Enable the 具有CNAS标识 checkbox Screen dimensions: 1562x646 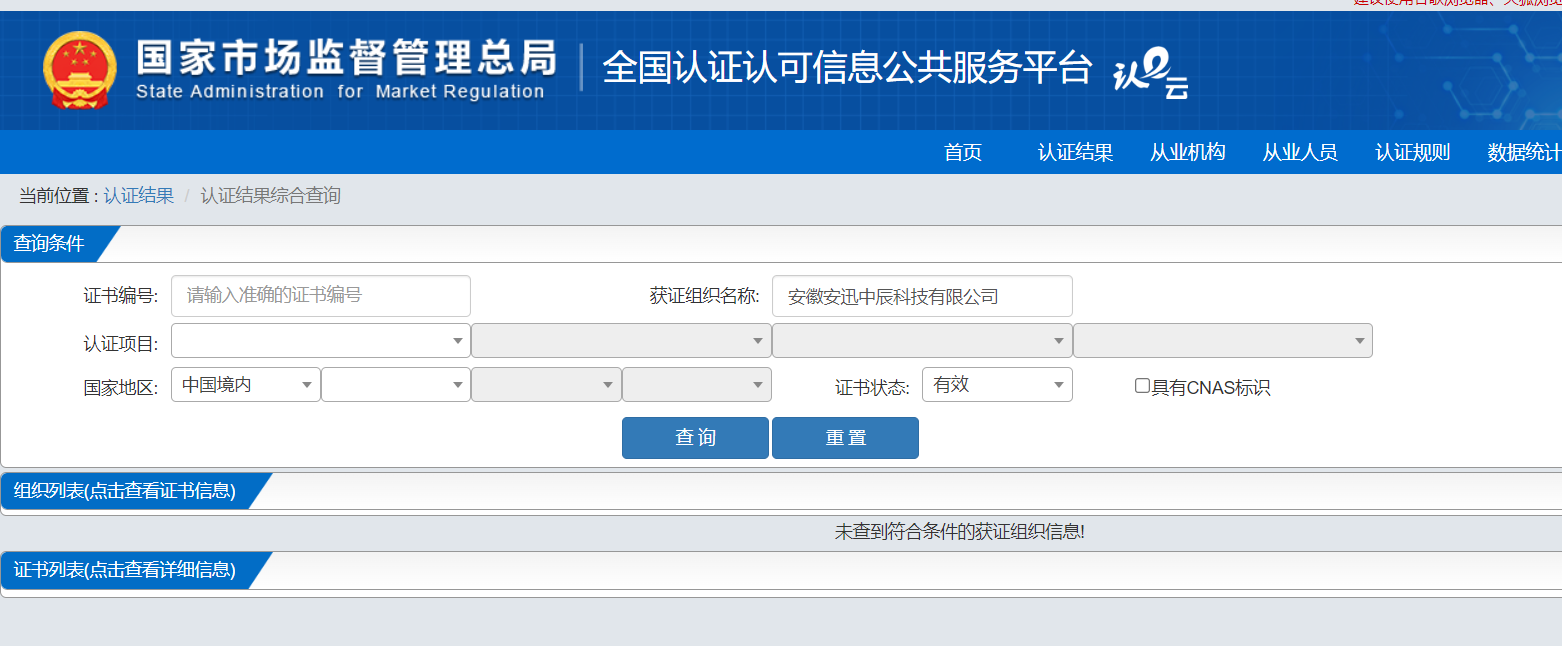click(x=1142, y=386)
